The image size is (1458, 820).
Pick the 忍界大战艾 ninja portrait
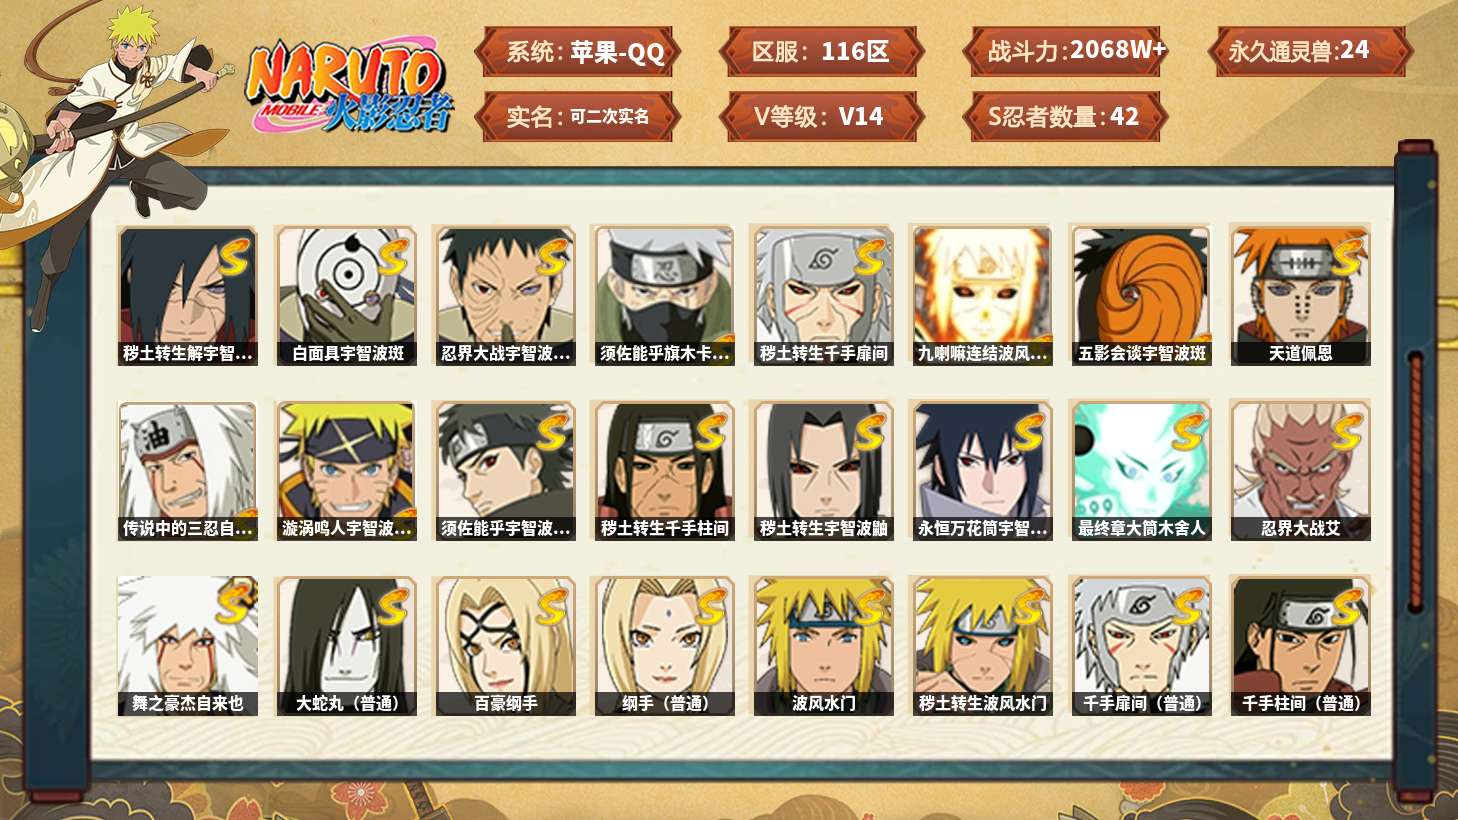[1300, 471]
